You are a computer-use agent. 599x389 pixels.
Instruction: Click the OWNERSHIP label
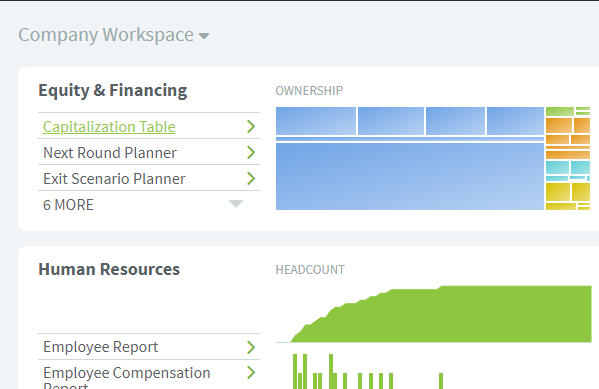click(309, 91)
